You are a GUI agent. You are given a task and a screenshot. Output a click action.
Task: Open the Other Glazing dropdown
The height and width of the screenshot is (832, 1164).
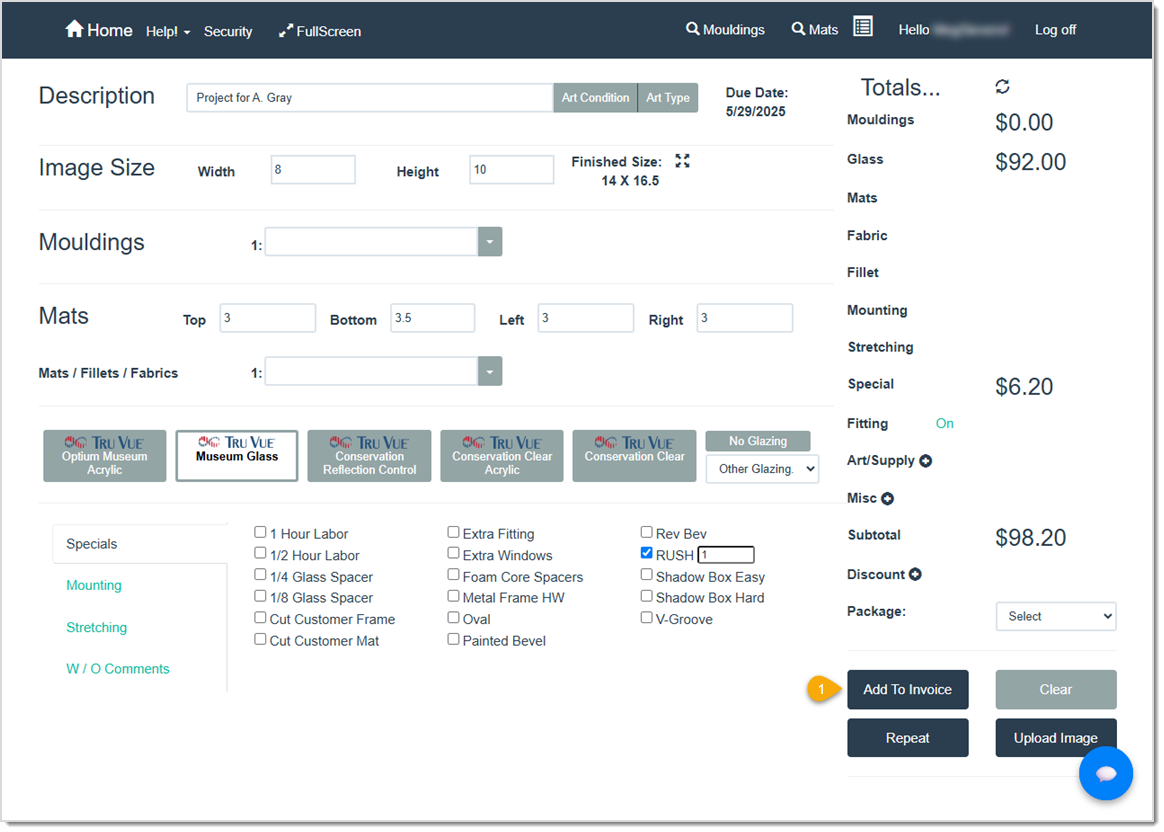click(762, 468)
